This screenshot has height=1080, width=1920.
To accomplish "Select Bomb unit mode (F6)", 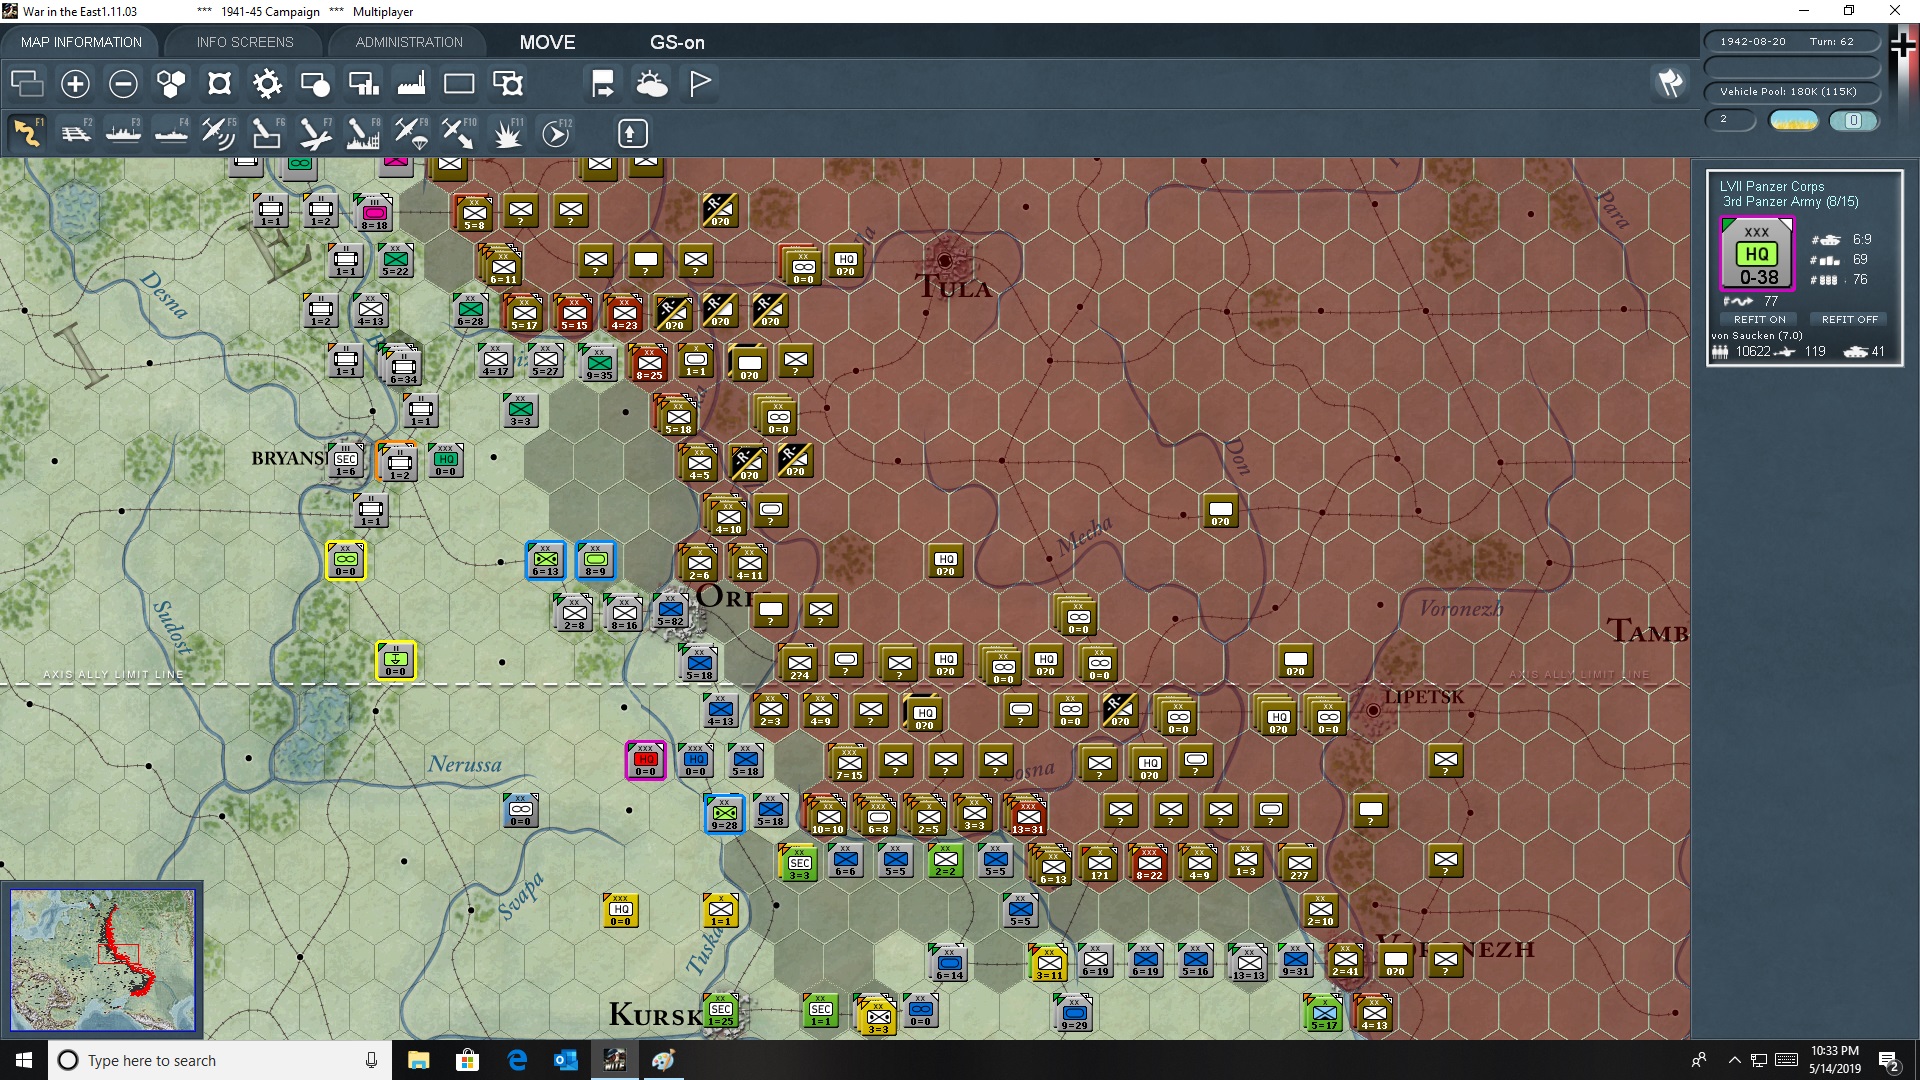I will 267,133.
